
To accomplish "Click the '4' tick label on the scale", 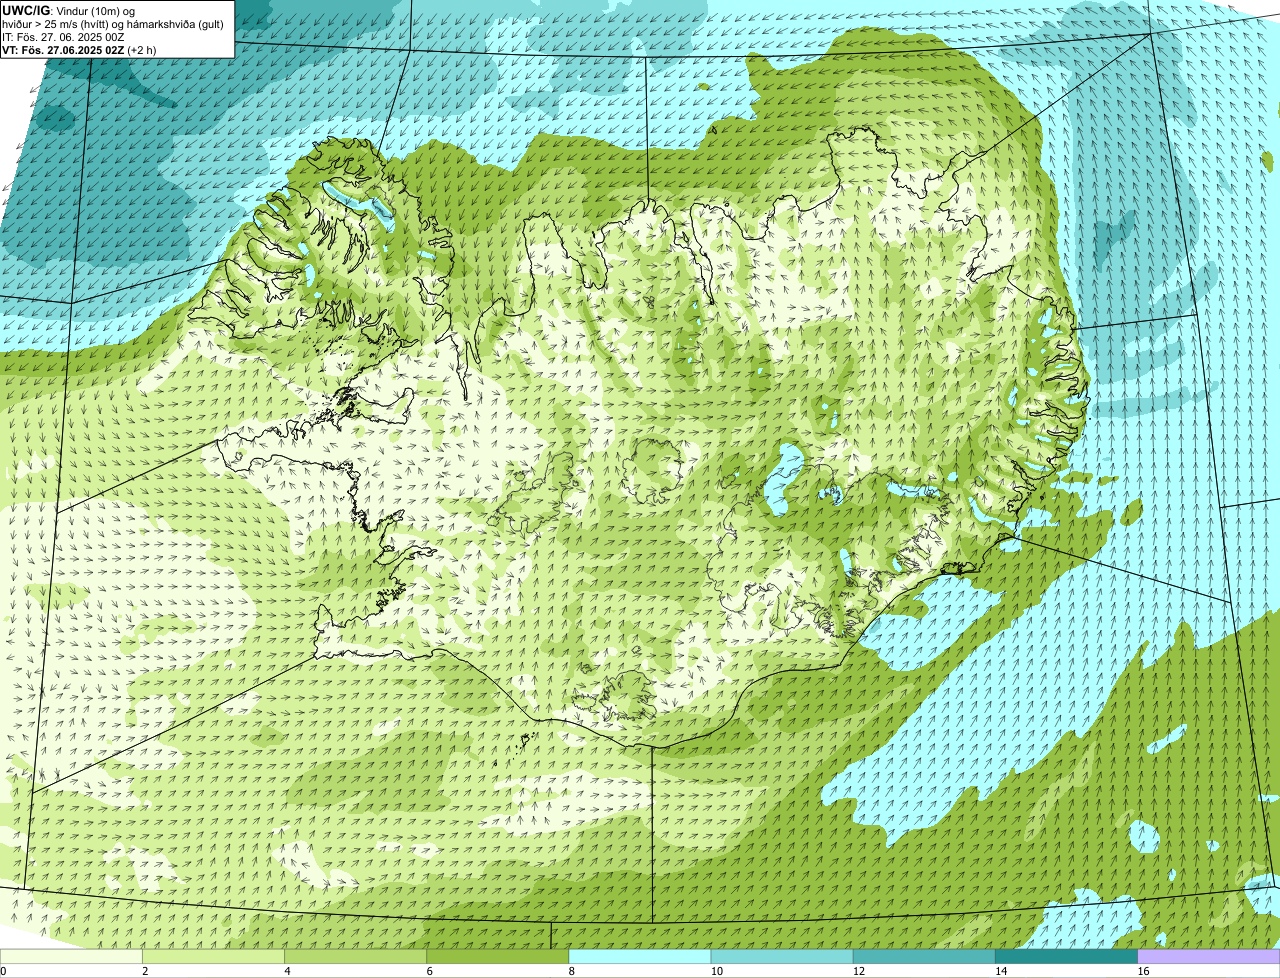I will 287,971.
